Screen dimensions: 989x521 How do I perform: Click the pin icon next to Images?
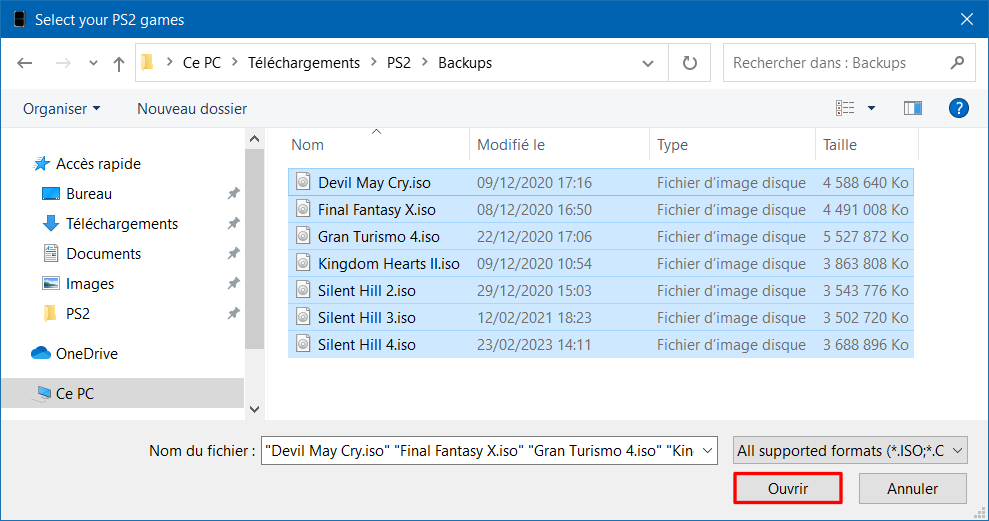[x=233, y=284]
